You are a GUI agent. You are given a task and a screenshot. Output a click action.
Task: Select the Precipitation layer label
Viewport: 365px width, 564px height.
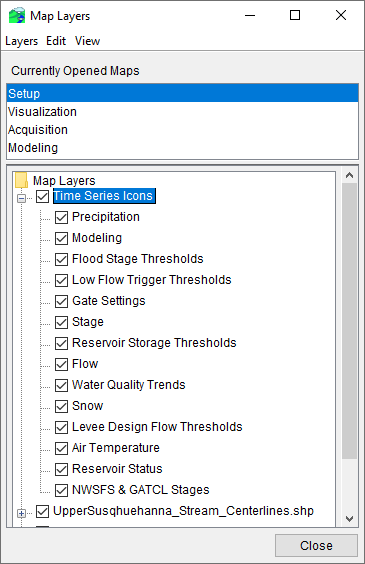pyautogui.click(x=106, y=217)
